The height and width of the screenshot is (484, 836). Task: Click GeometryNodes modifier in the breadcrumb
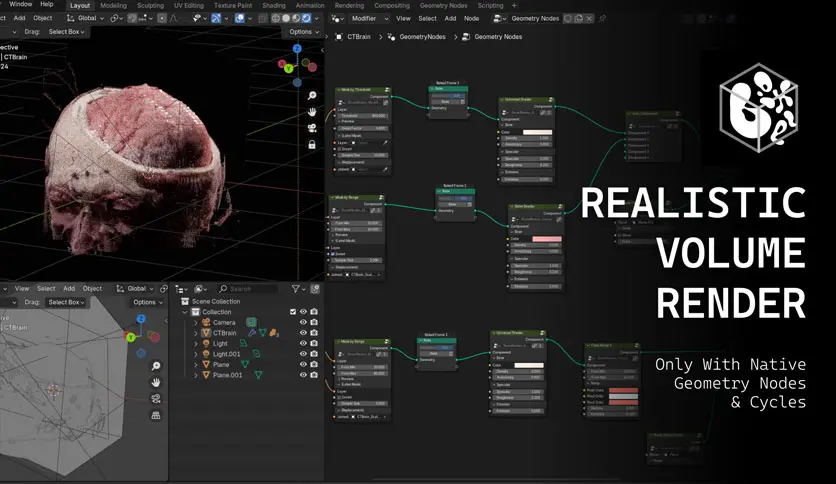pyautogui.click(x=422, y=37)
